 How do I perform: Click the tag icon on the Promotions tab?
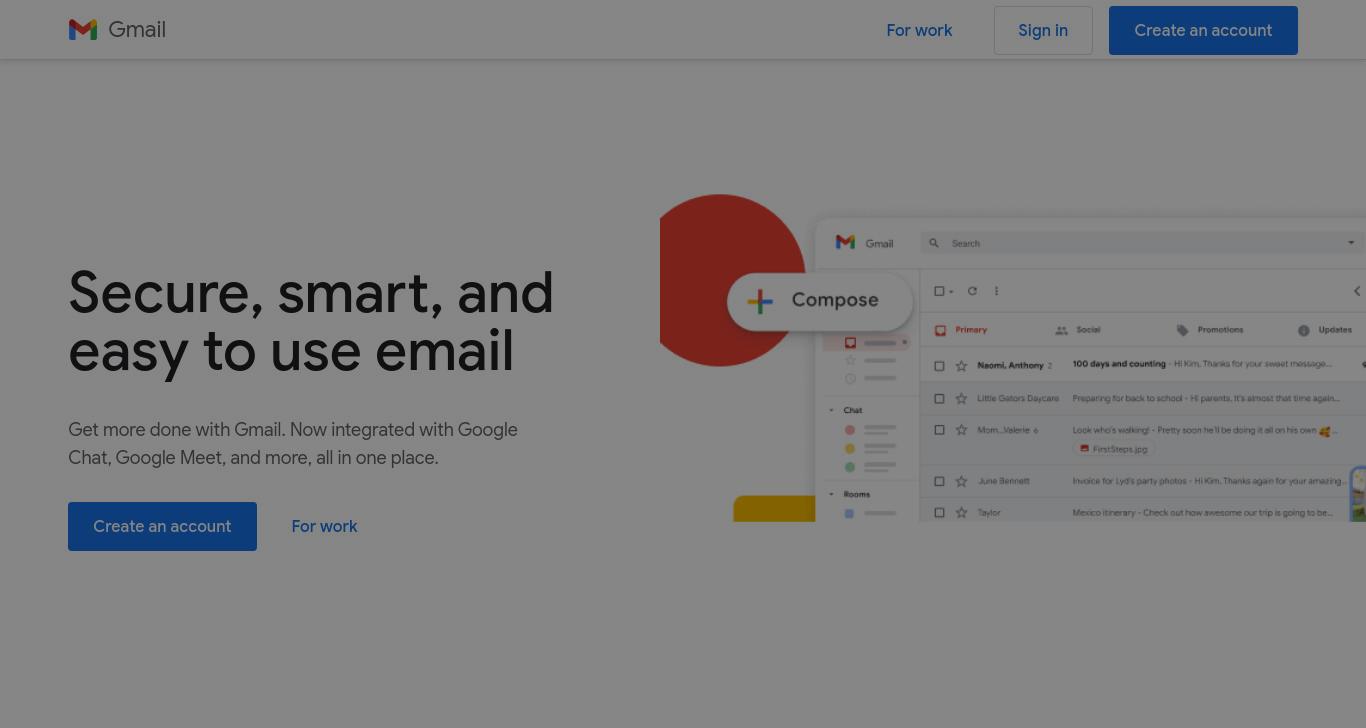click(x=1183, y=330)
